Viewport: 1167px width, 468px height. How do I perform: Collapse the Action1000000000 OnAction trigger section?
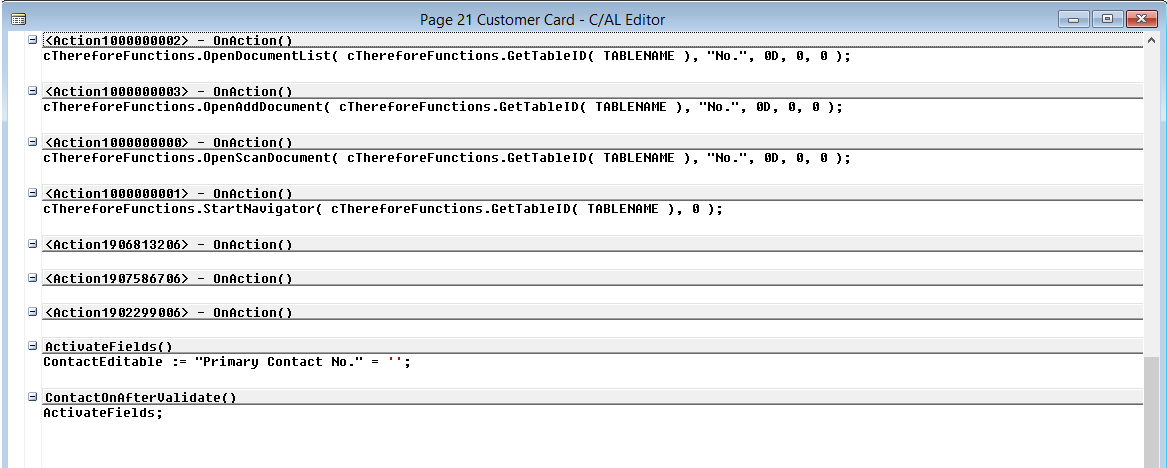[33, 142]
